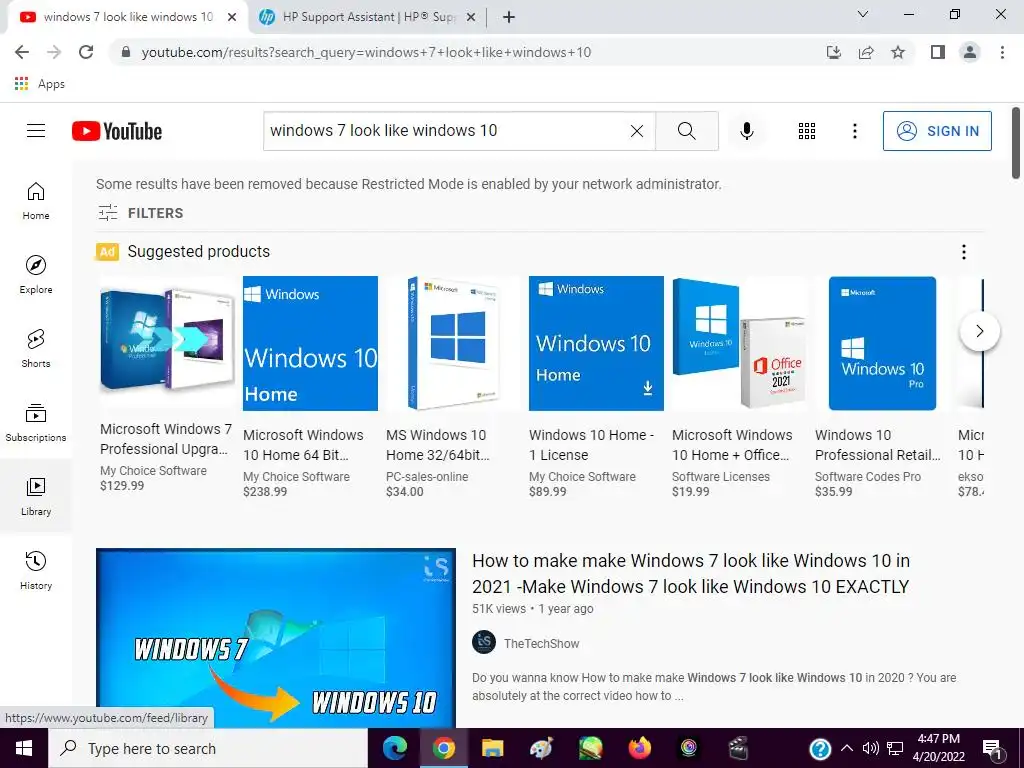Go to the YouTube logo homepage
1024x768 pixels.
(x=117, y=131)
